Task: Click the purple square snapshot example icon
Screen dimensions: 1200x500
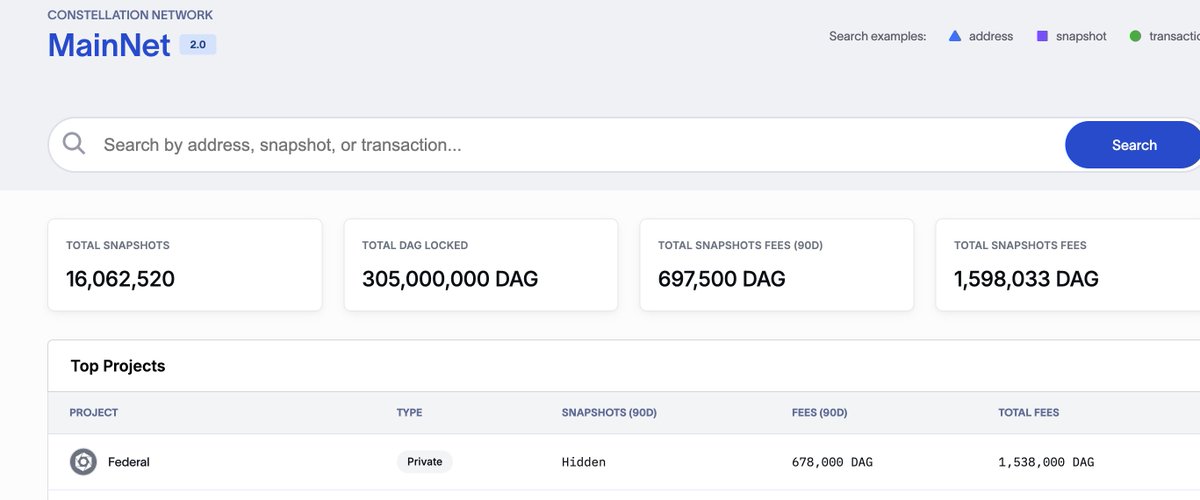Action: pos(1042,36)
